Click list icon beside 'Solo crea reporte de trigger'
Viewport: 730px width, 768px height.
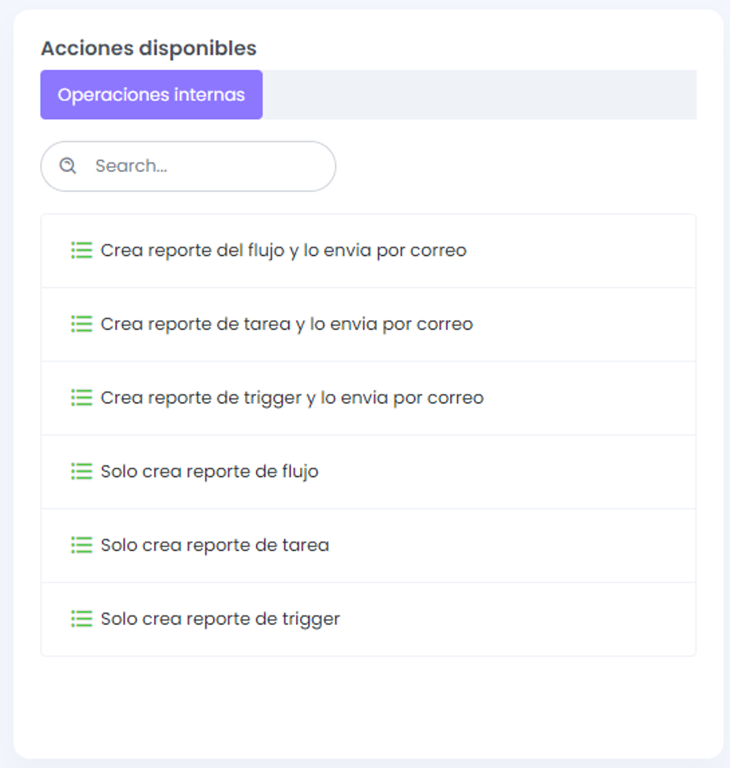[x=81, y=619]
